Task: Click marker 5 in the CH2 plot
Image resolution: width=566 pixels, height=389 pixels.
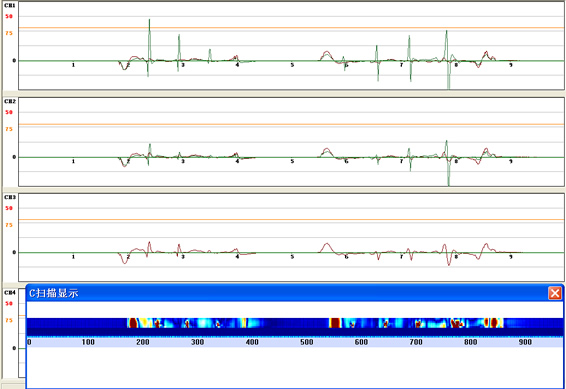Action: (x=292, y=161)
